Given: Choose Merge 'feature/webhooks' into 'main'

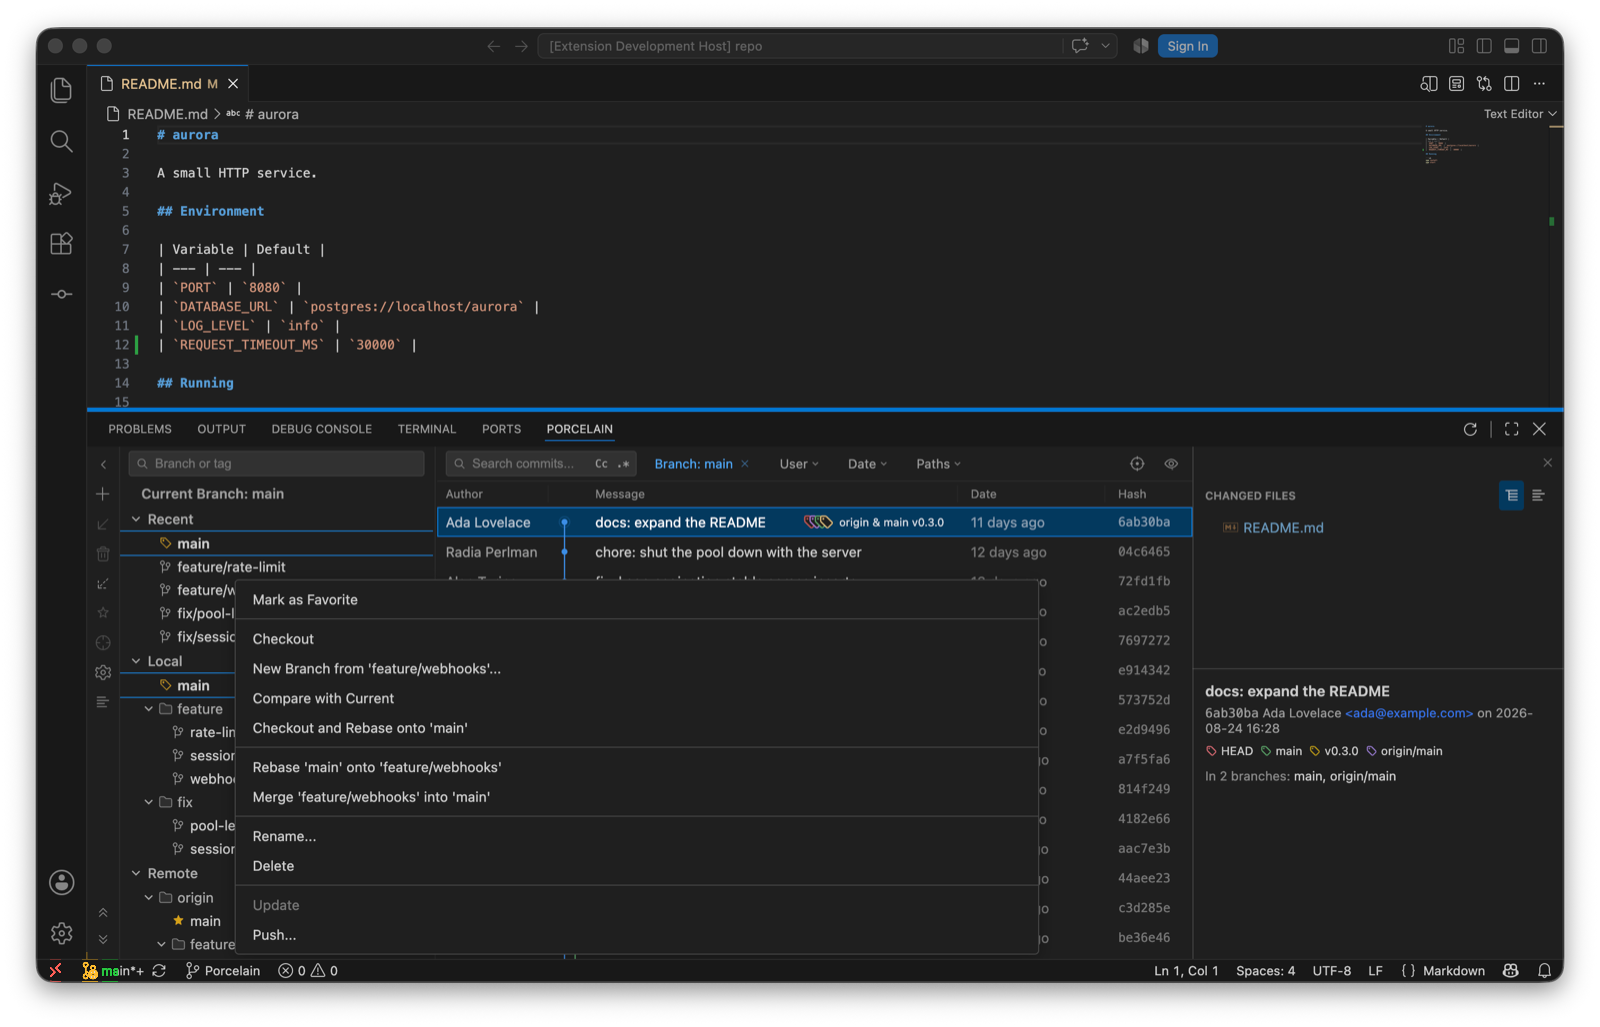Looking at the screenshot, I should tap(637, 797).
